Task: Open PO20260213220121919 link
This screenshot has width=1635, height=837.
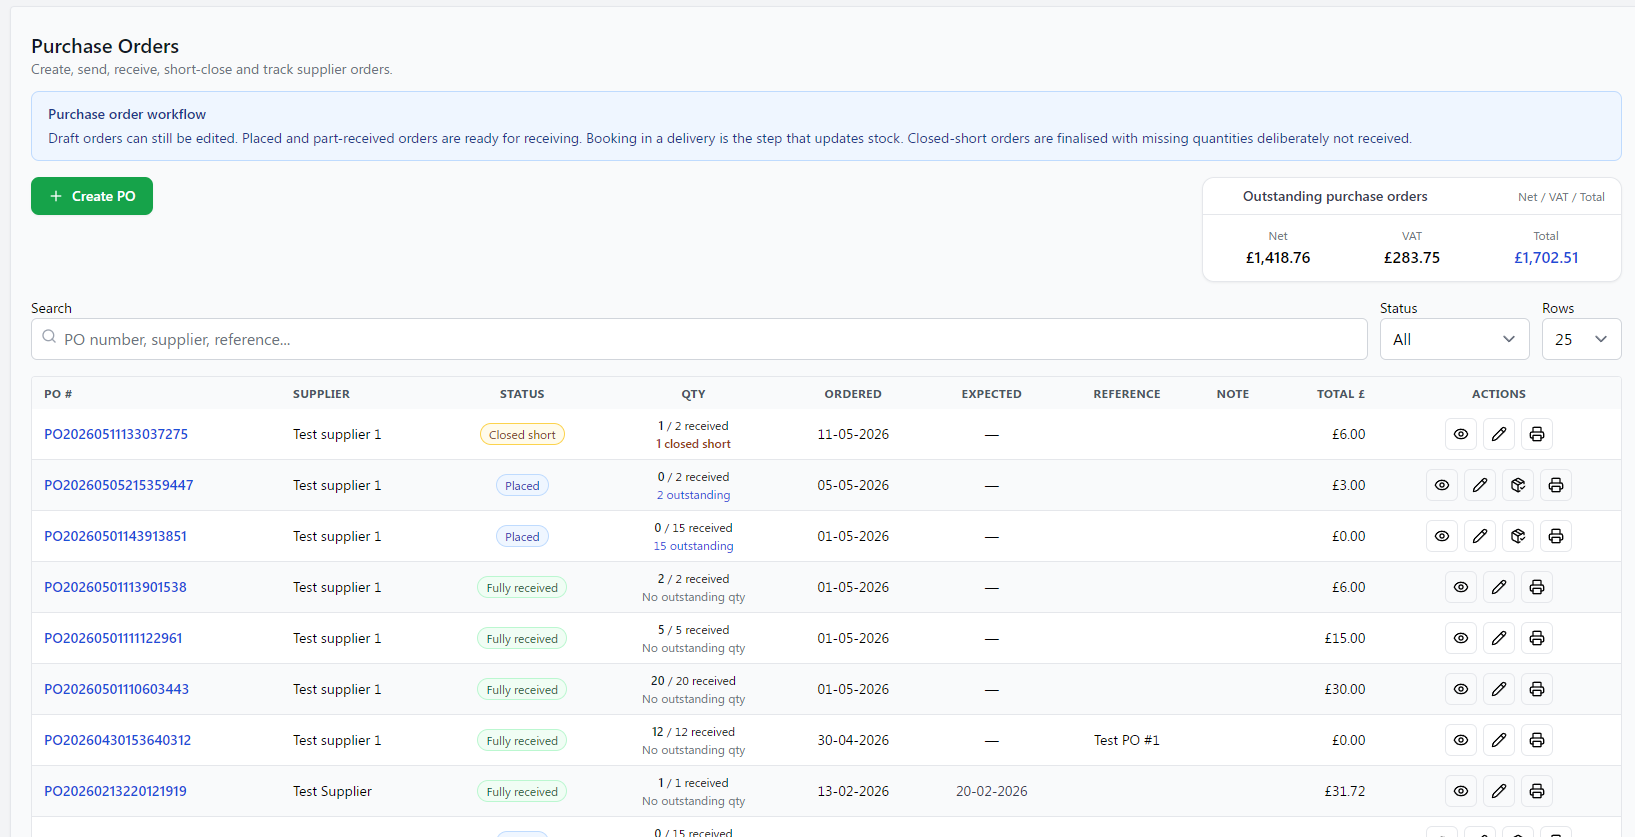Action: click(115, 791)
